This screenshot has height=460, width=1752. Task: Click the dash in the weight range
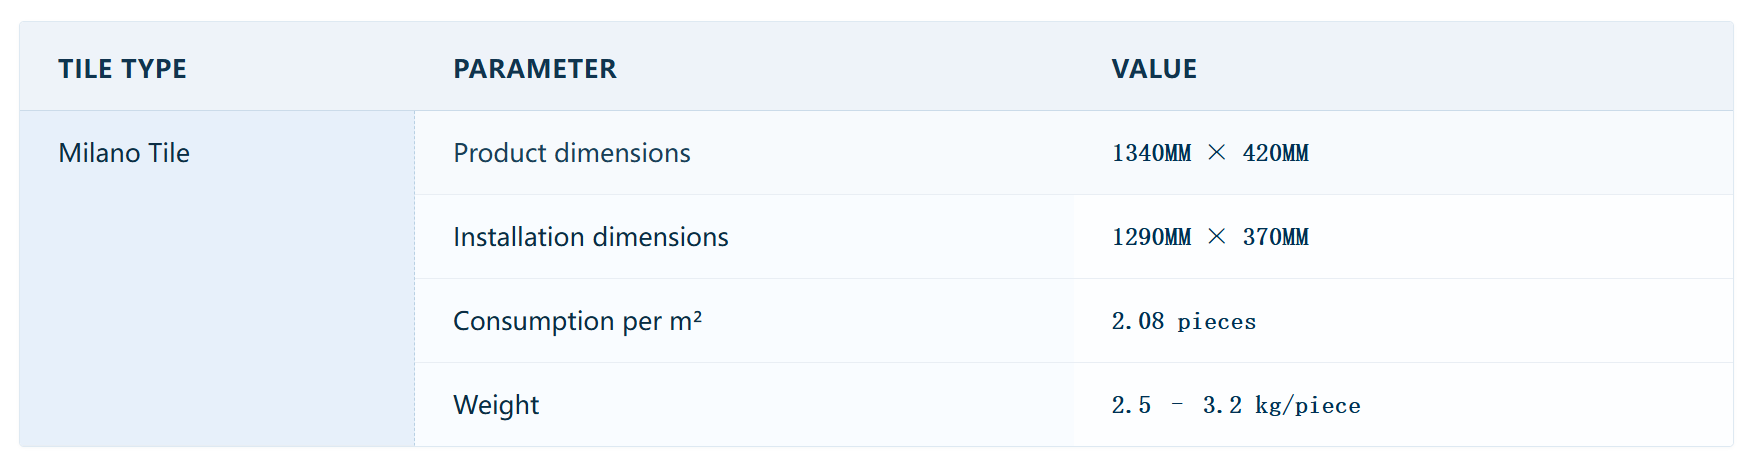1177,404
